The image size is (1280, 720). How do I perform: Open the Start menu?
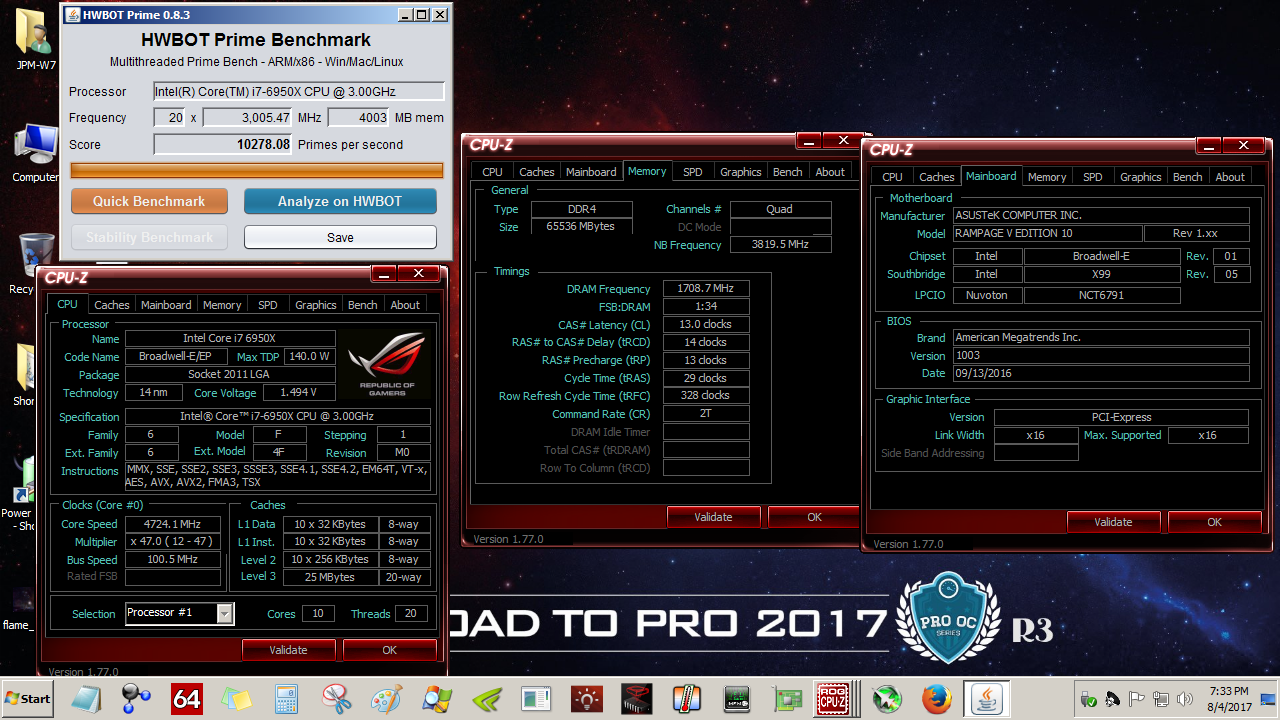click(x=29, y=698)
